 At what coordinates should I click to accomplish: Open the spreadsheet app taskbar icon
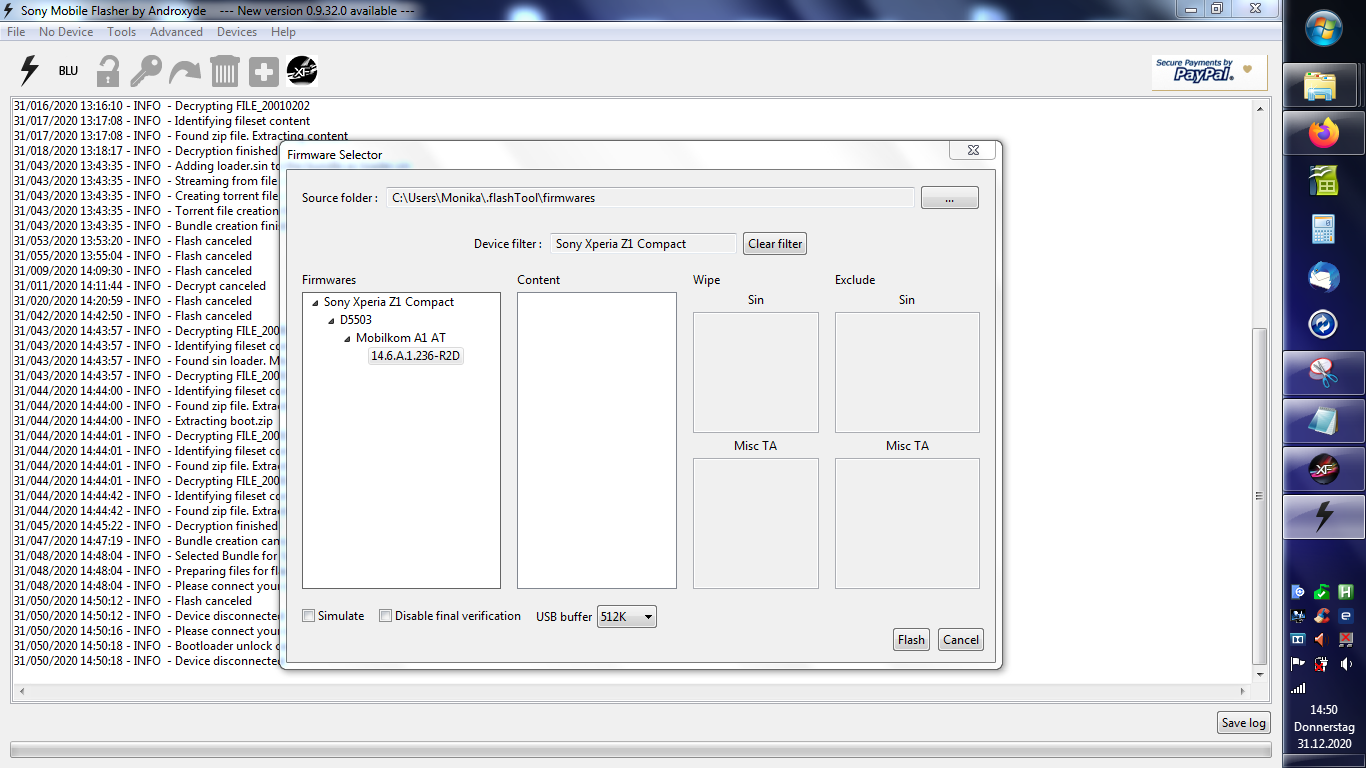pyautogui.click(x=1324, y=181)
